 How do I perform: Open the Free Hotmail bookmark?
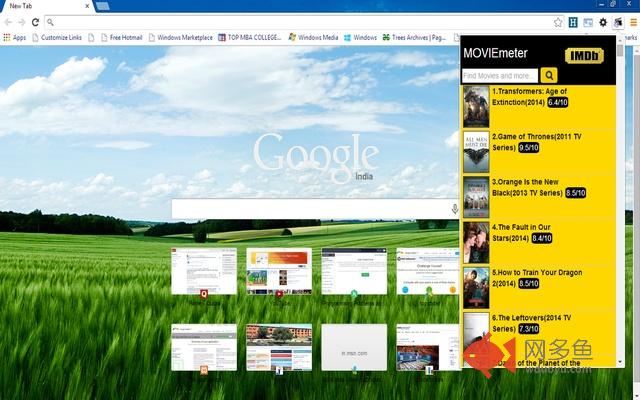point(122,38)
